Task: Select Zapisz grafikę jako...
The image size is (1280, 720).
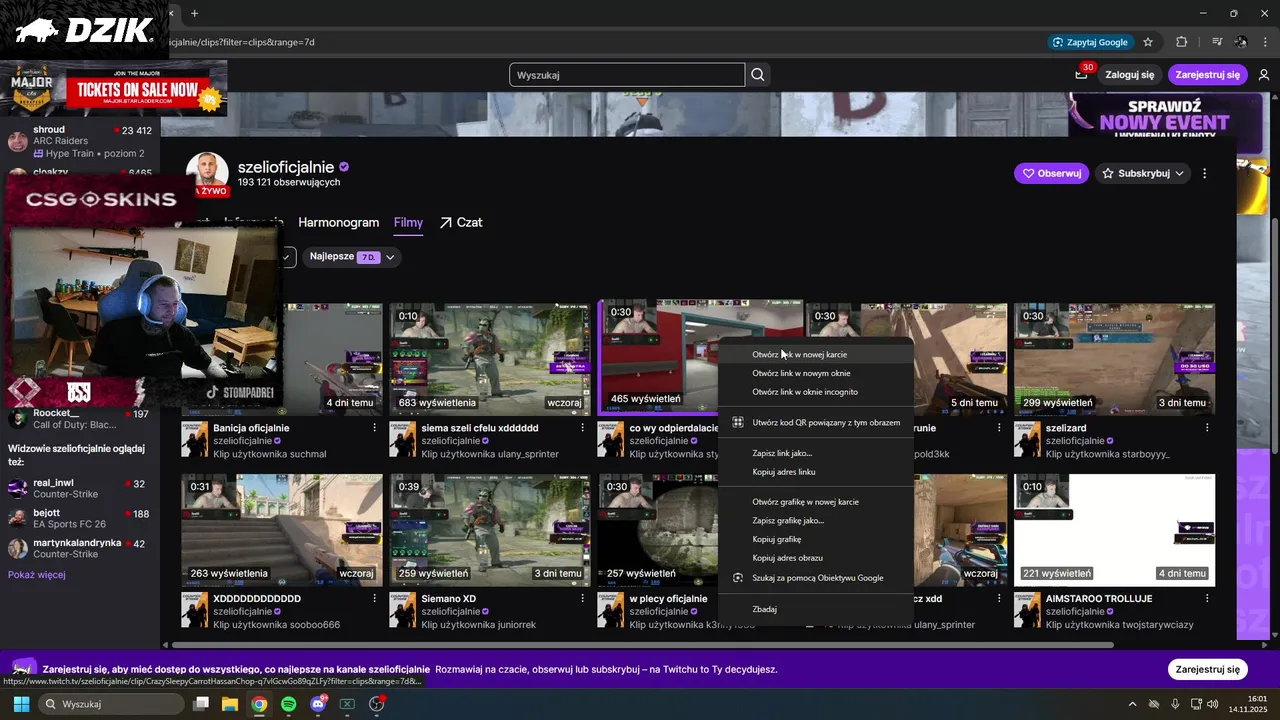Action: [x=815, y=520]
